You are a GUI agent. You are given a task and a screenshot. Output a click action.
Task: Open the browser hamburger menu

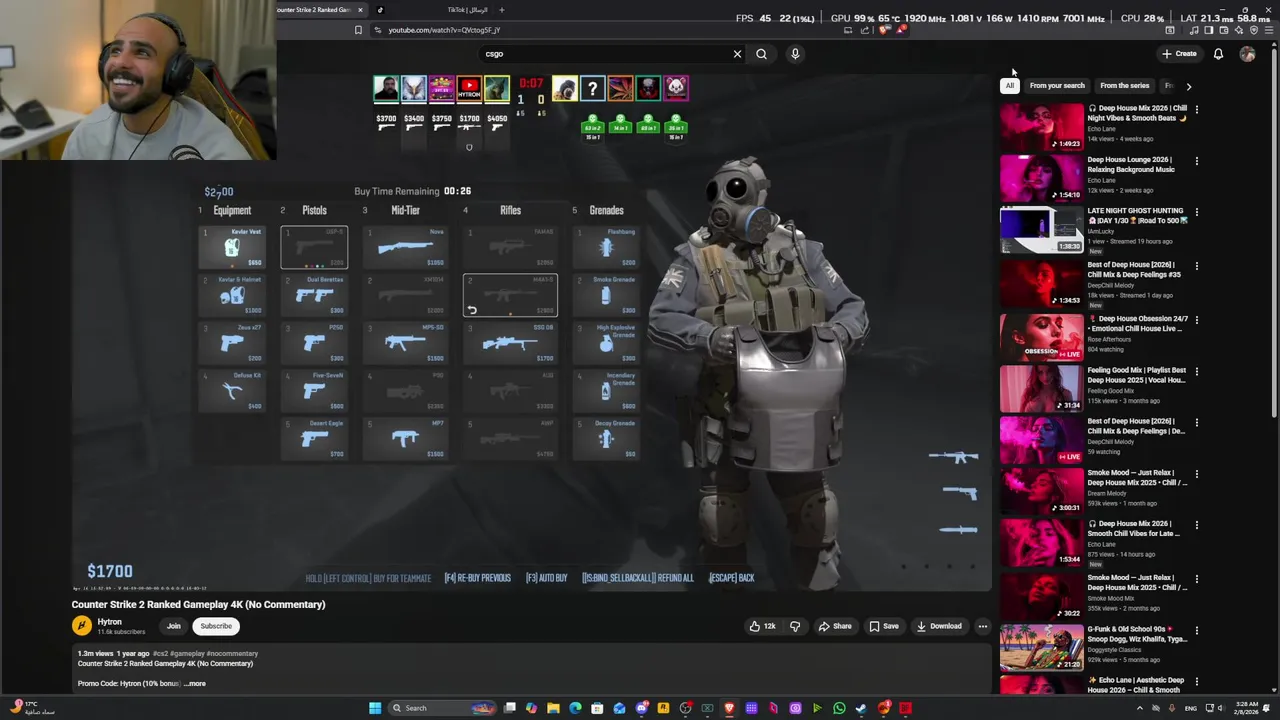1269,30
